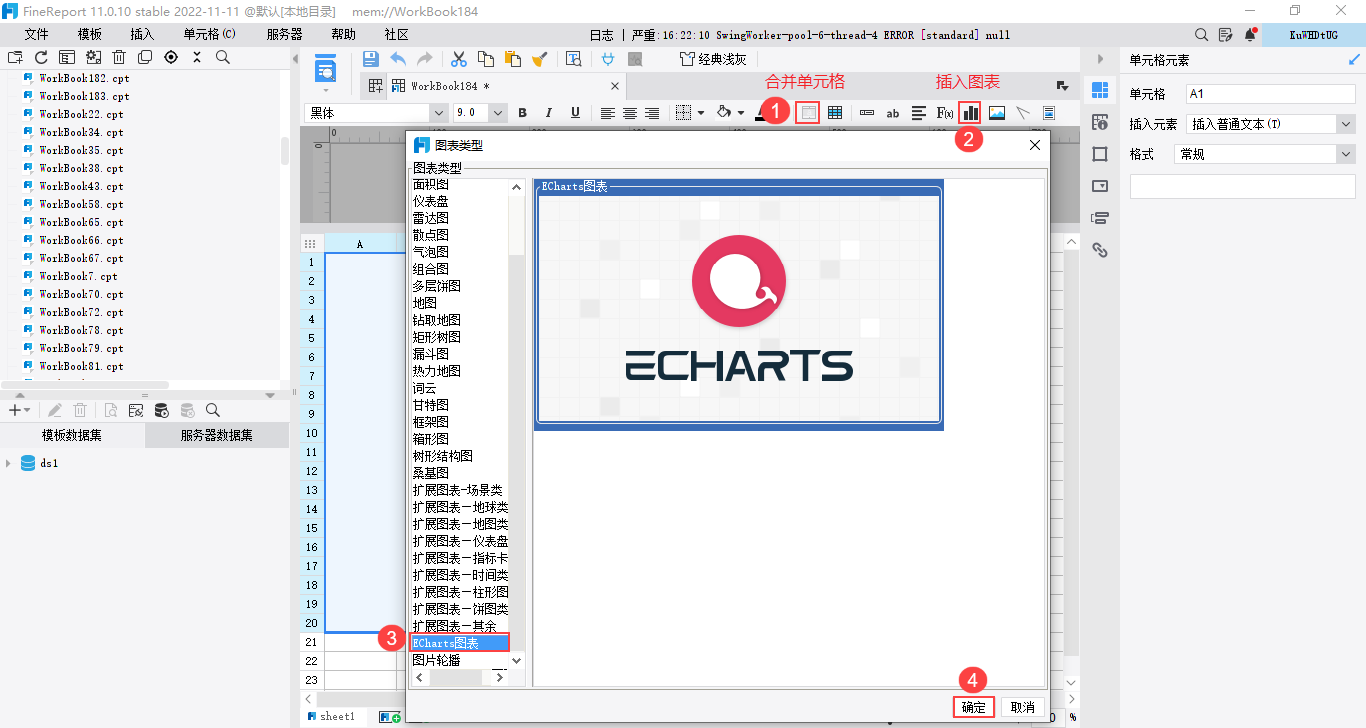Click the Insert Image icon in toolbar
The image size is (1366, 728).
tap(997, 113)
